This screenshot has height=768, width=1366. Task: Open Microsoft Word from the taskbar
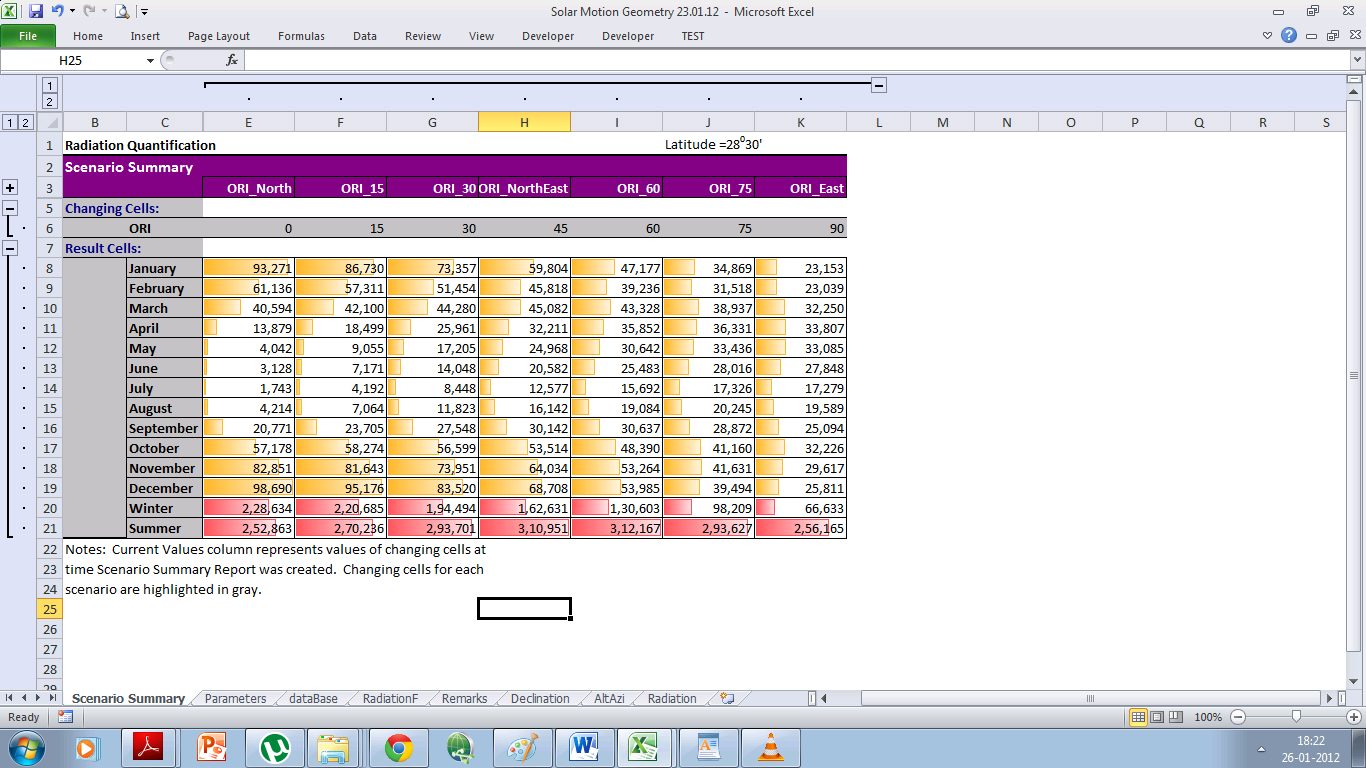click(585, 747)
